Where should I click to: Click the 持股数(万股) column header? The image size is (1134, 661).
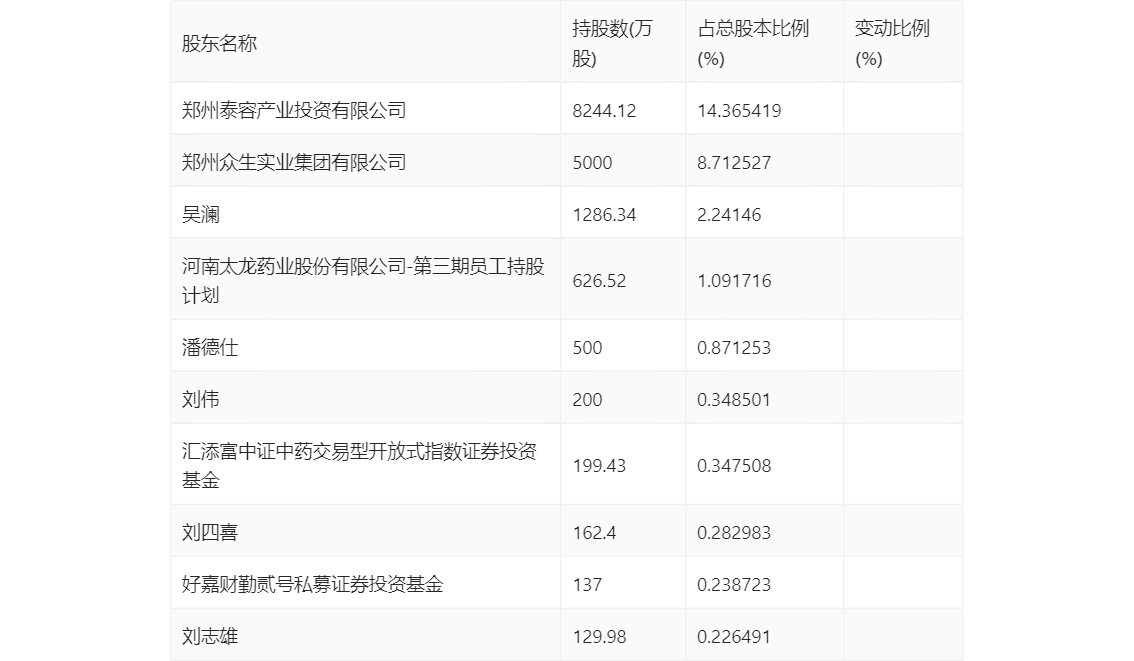pos(613,43)
